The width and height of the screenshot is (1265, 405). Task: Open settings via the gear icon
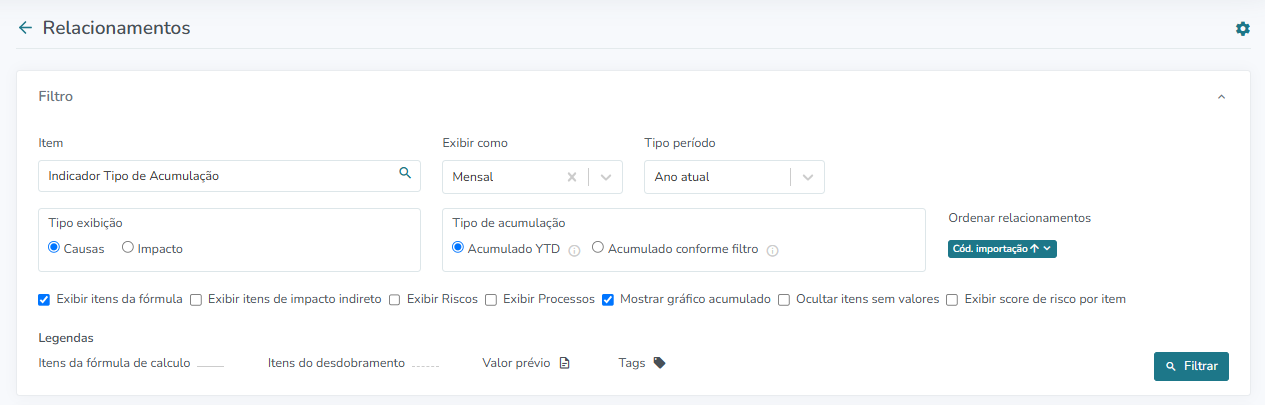pyautogui.click(x=1243, y=29)
